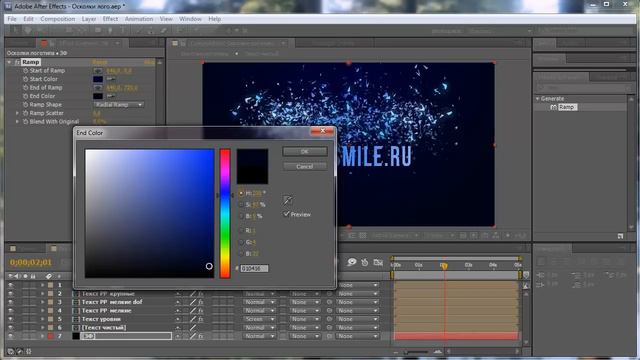The width and height of the screenshot is (640, 360).
Task: Click the End Color eyedropper in Effect Controls
Action: tap(111, 96)
